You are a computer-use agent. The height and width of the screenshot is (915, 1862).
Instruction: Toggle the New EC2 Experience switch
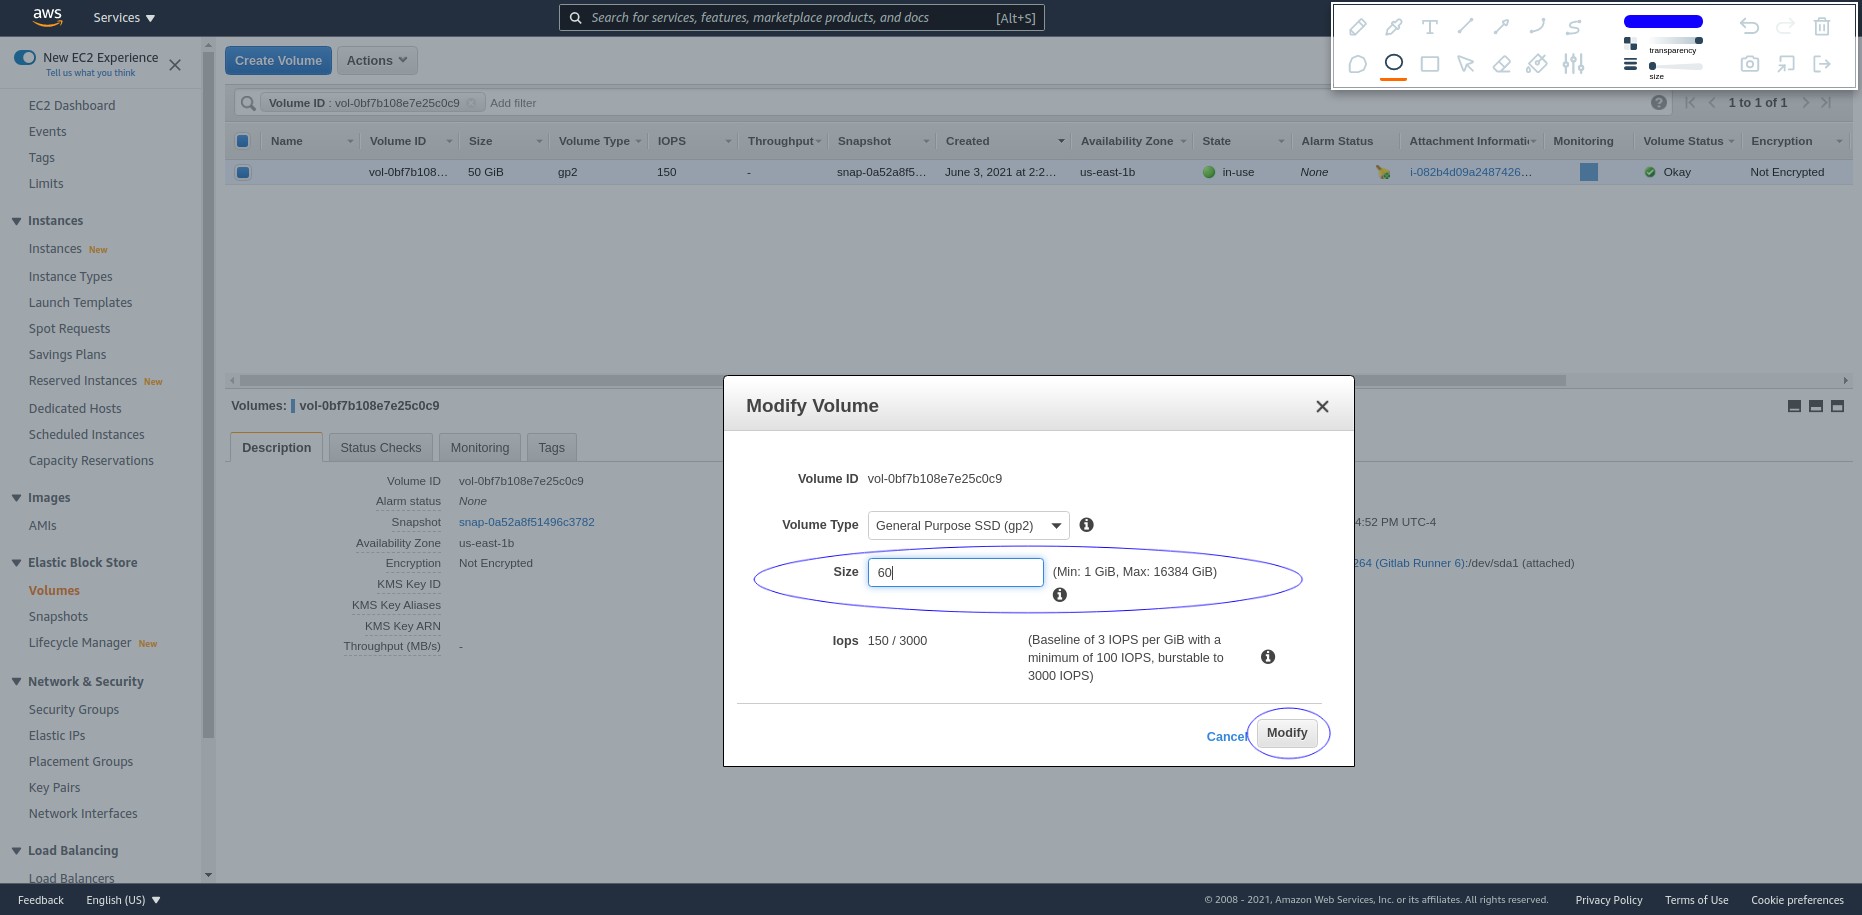(25, 57)
